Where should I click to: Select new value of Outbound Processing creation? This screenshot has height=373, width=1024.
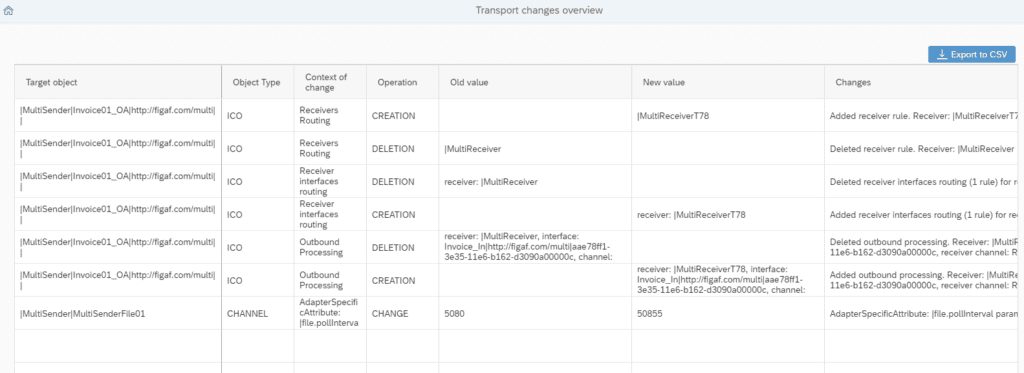(x=728, y=280)
